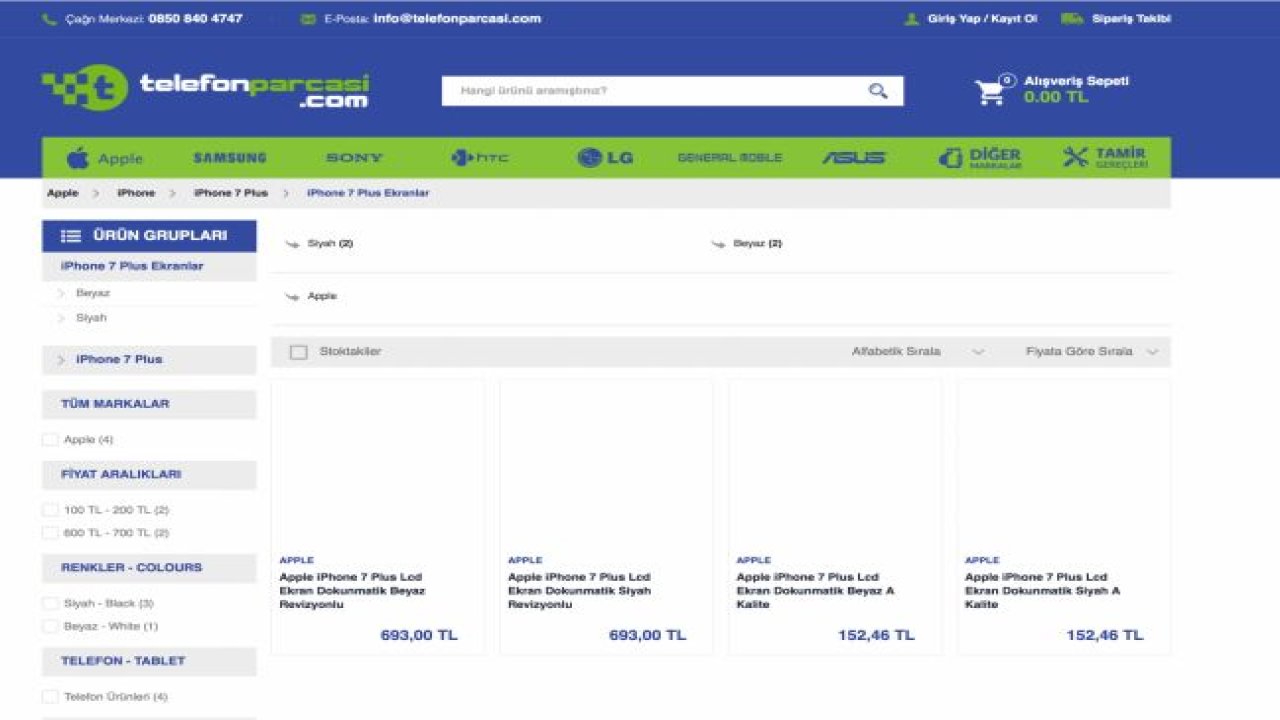Open the Diğer Markalar menu
Image resolution: width=1280 pixels, height=720 pixels.
[x=980, y=158]
